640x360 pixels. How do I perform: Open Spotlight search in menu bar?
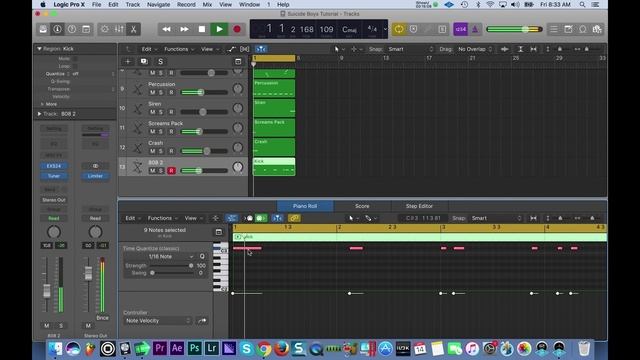pyautogui.click(x=582, y=4)
